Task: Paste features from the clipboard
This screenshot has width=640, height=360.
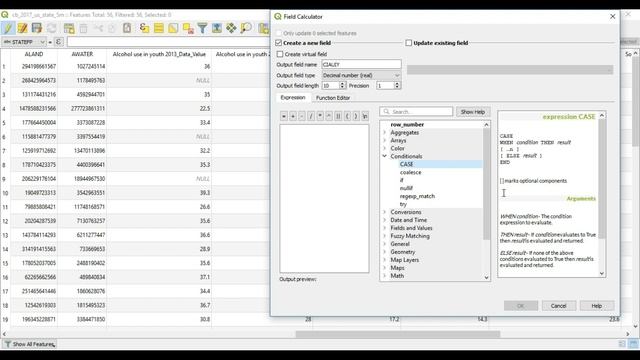Action: (127, 28)
